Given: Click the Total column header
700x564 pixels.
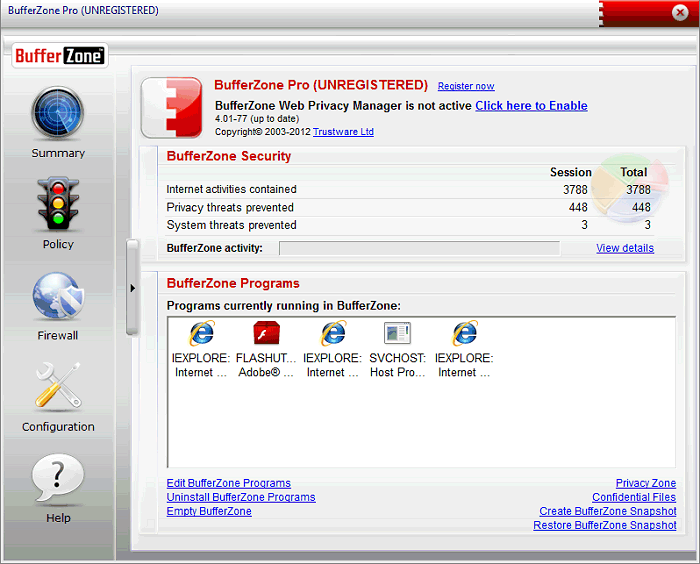Looking at the screenshot, I should [x=633, y=172].
